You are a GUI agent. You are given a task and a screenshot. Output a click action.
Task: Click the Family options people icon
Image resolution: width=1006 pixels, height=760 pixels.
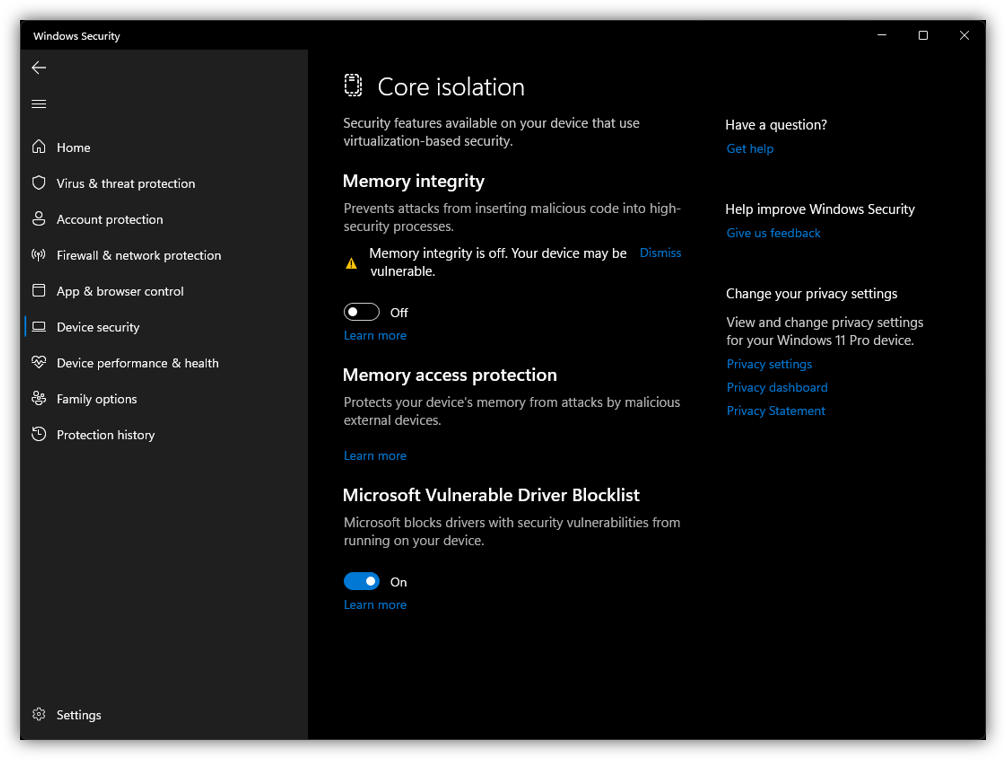(x=38, y=398)
